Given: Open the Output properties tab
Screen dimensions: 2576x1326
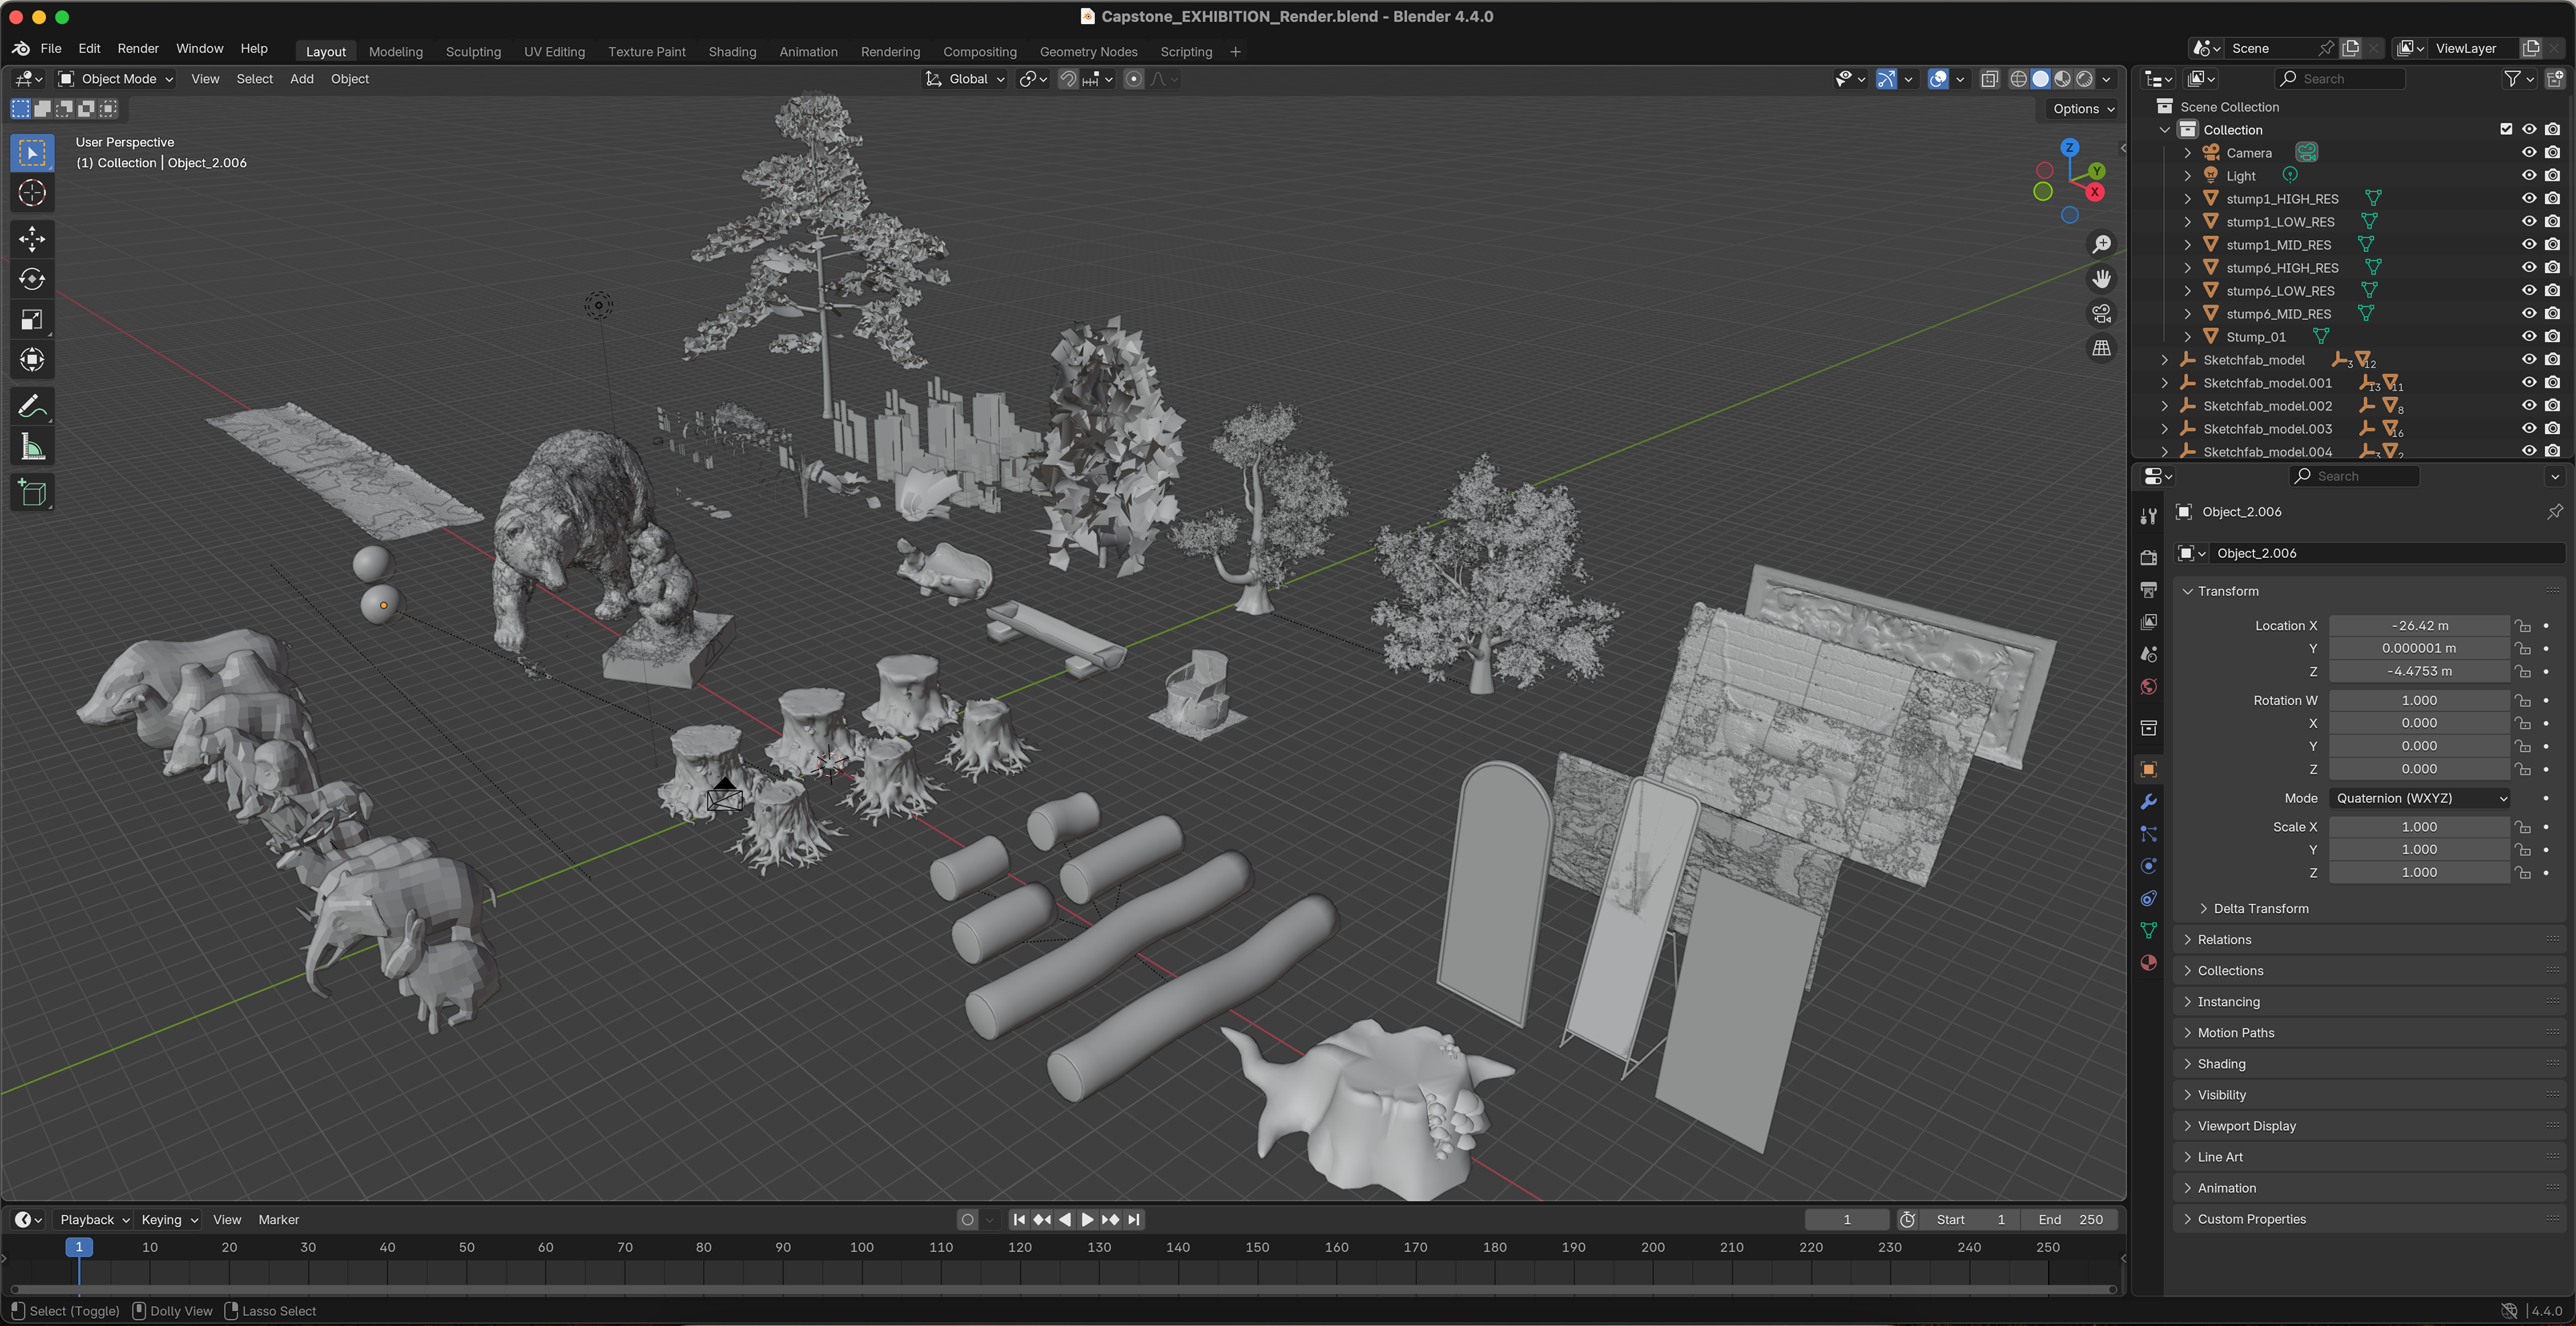Looking at the screenshot, I should pos(2148,589).
